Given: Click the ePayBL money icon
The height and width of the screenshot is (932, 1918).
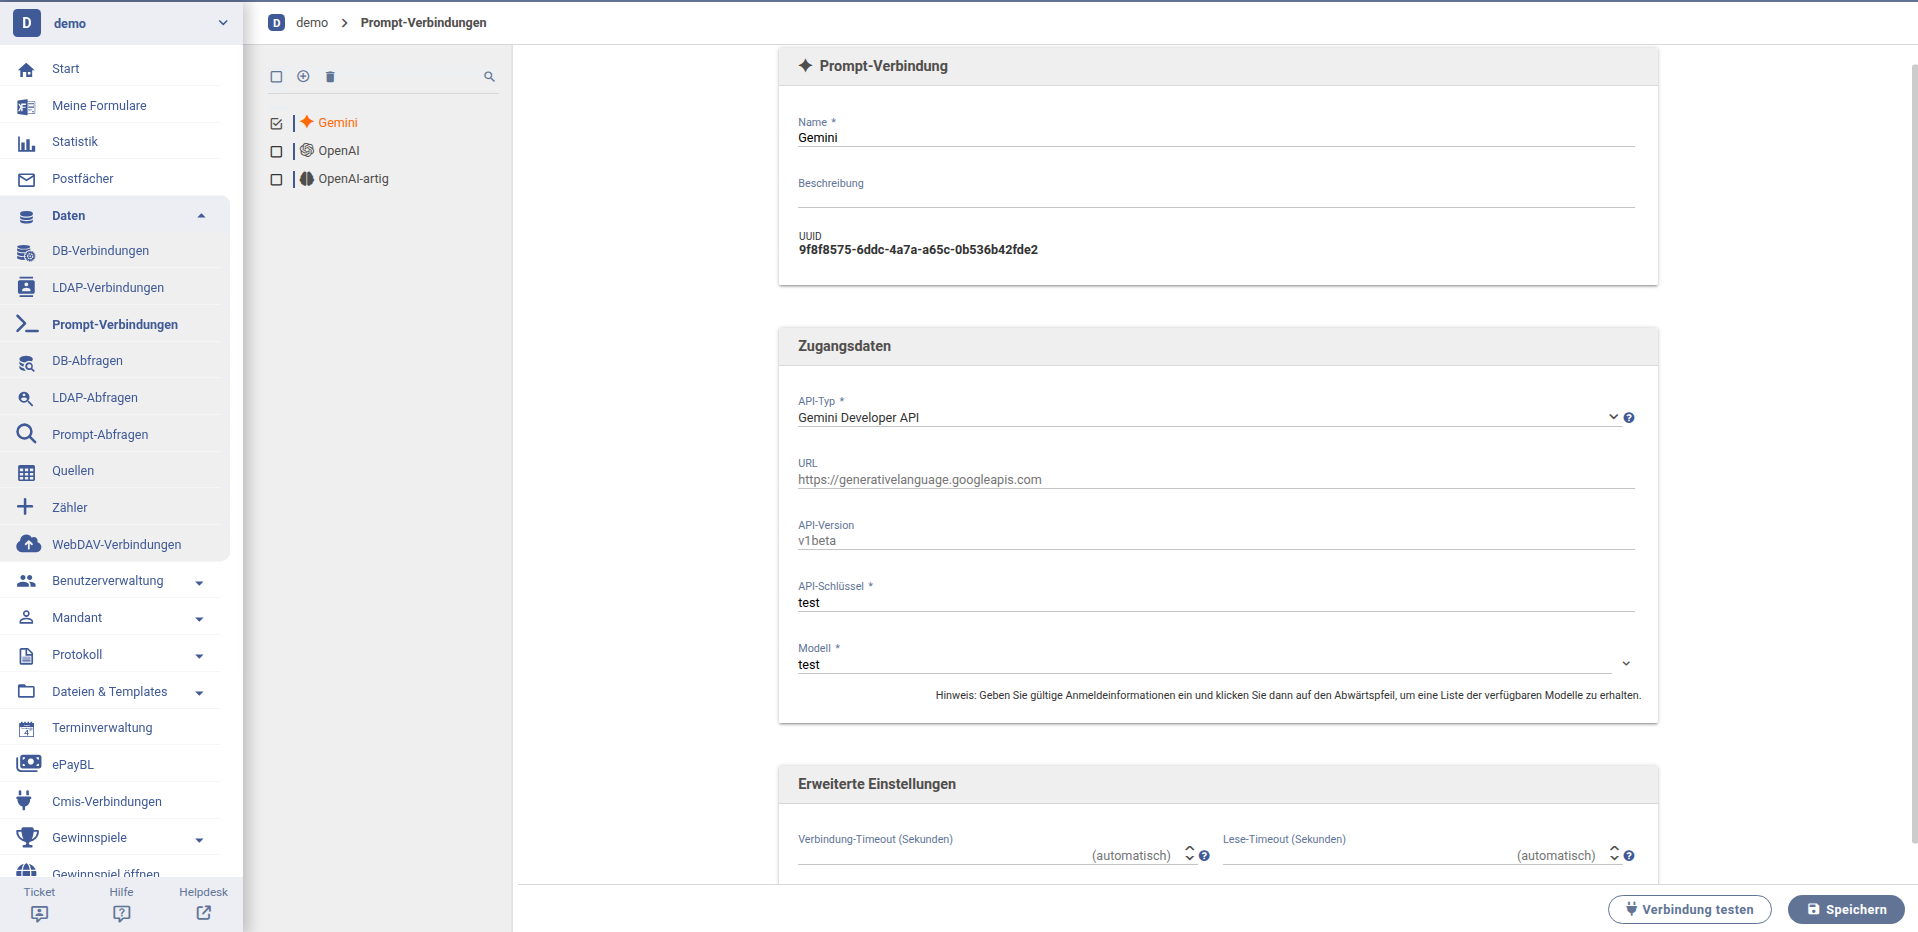Looking at the screenshot, I should pos(28,764).
